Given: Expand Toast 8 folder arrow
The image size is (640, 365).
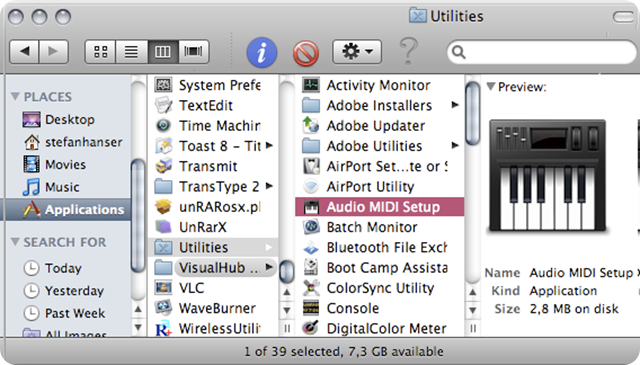Looking at the screenshot, I should (269, 145).
